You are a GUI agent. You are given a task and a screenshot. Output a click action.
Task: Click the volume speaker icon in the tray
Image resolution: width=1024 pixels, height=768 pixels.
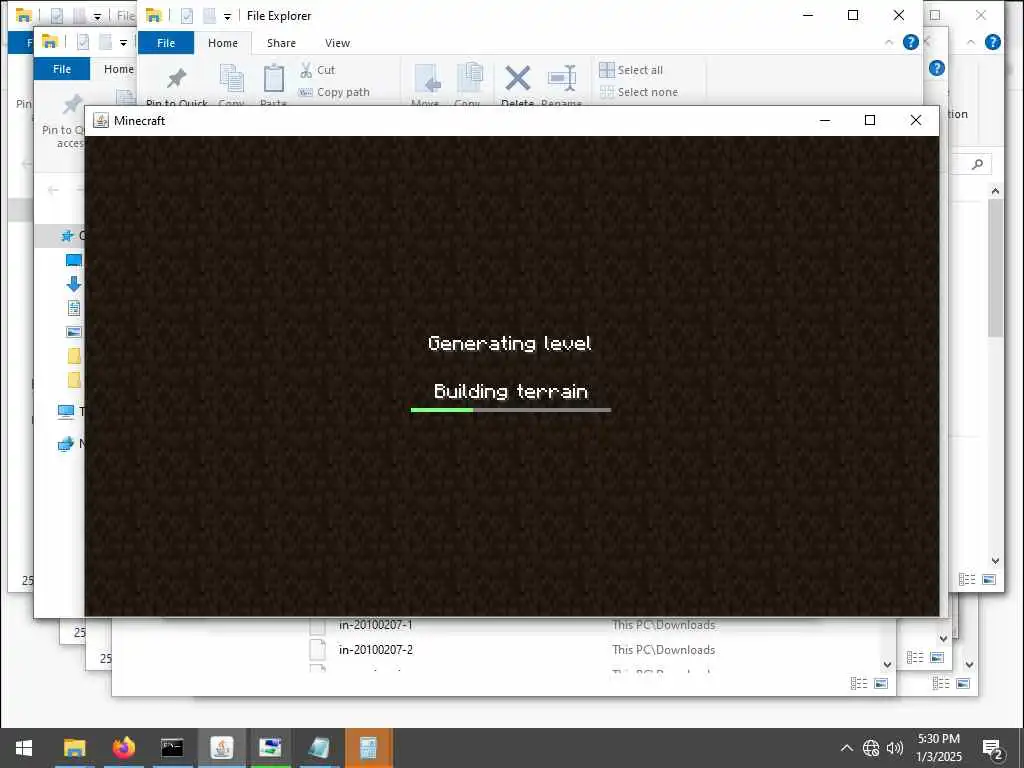click(895, 748)
